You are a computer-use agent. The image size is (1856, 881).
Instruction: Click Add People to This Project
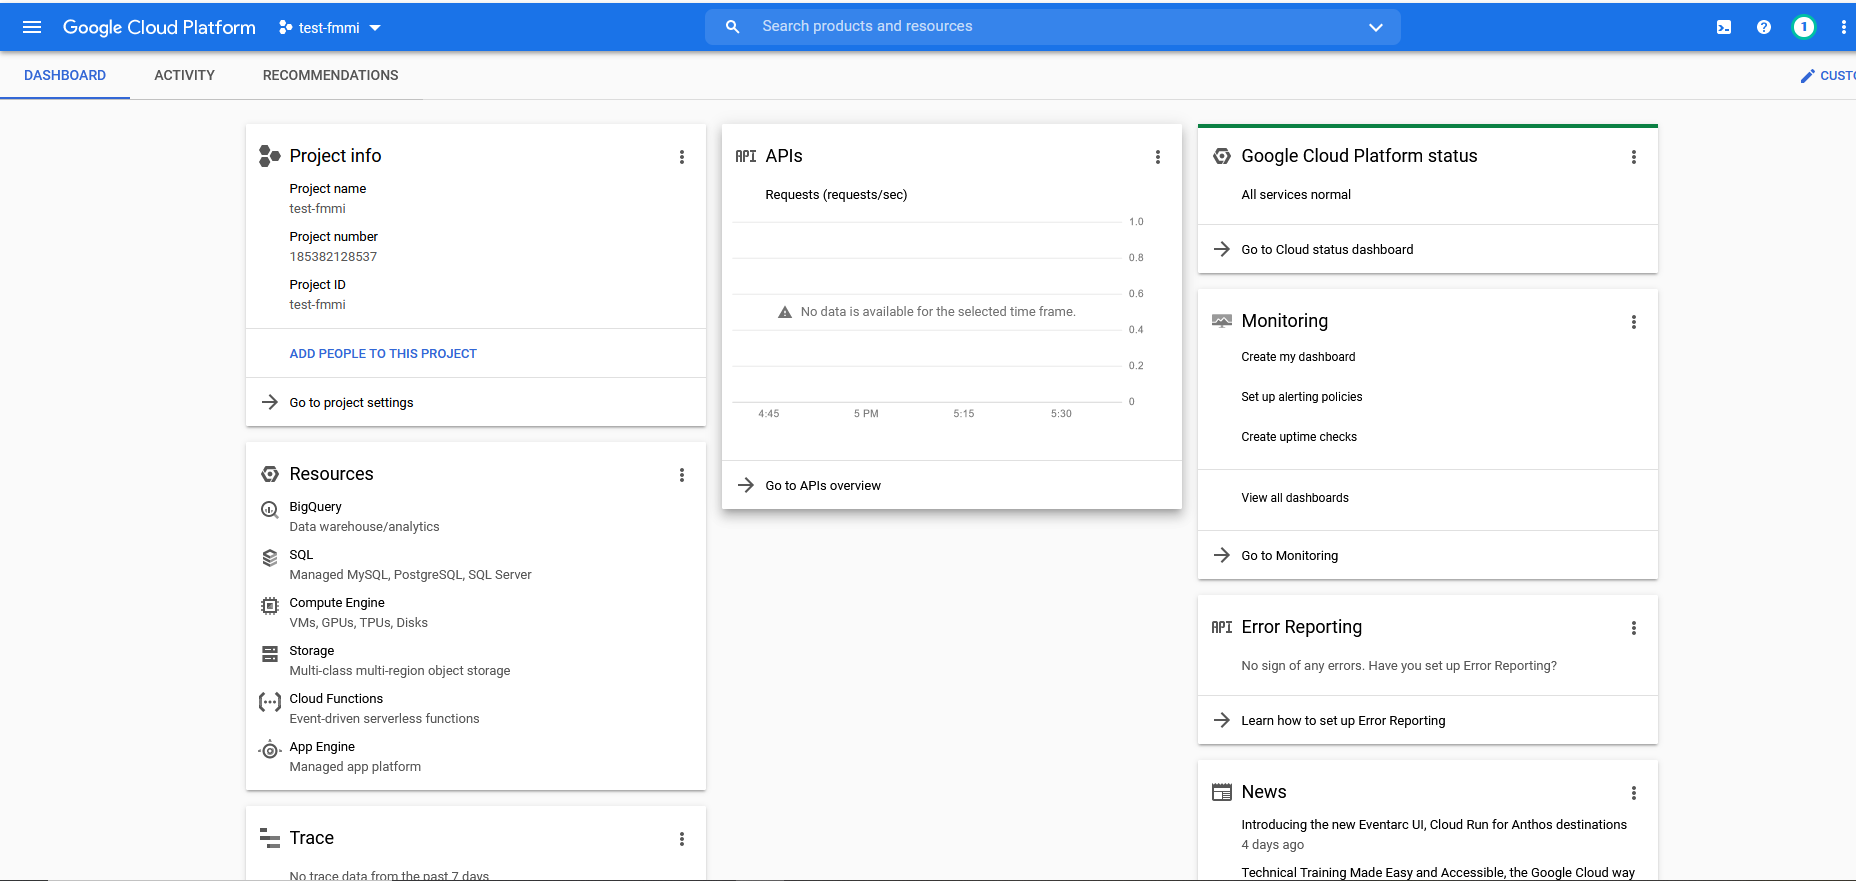[x=383, y=354]
